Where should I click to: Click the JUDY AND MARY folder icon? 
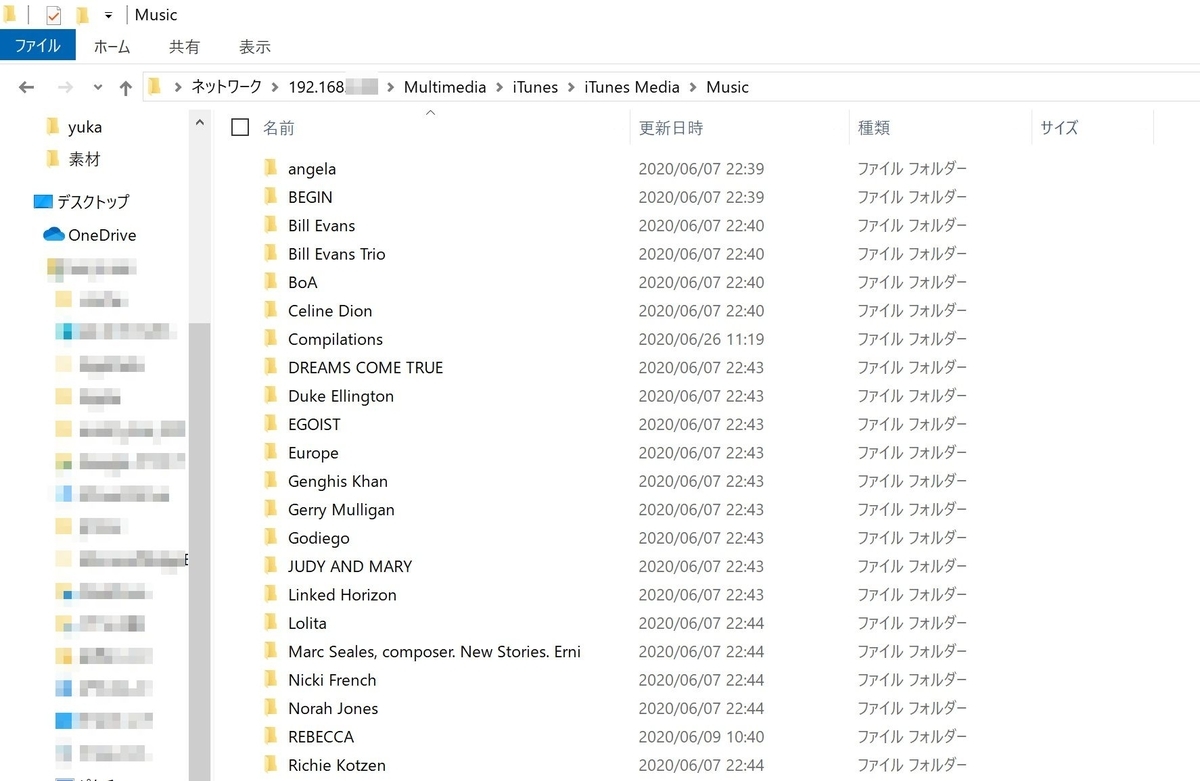pos(270,566)
